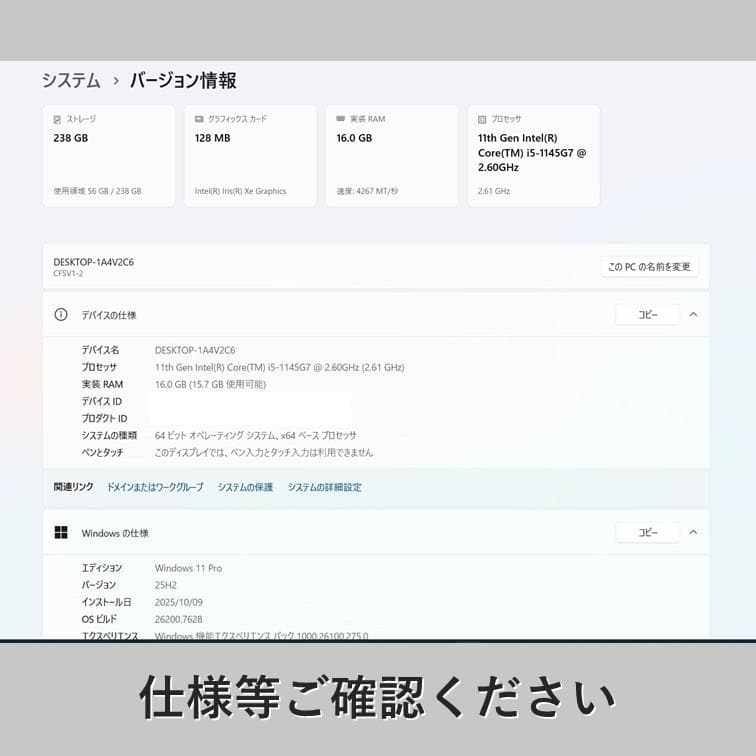Select the pen and touch value text
The height and width of the screenshot is (756, 756).
[x=264, y=453]
